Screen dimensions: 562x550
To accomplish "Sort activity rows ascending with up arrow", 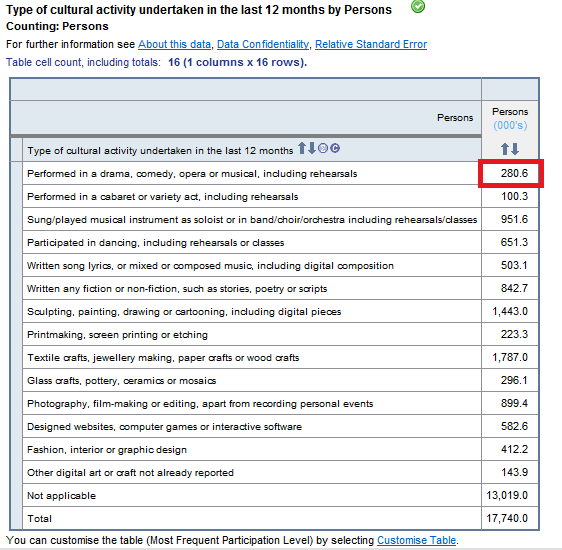I will (x=302, y=148).
